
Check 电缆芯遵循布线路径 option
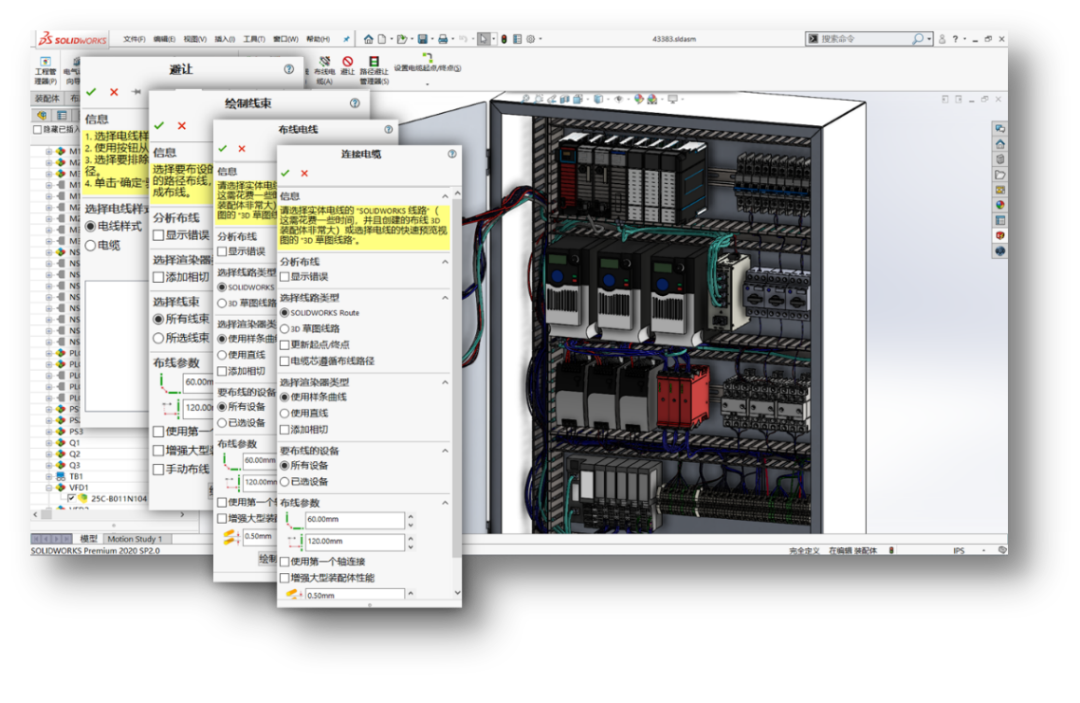[284, 361]
